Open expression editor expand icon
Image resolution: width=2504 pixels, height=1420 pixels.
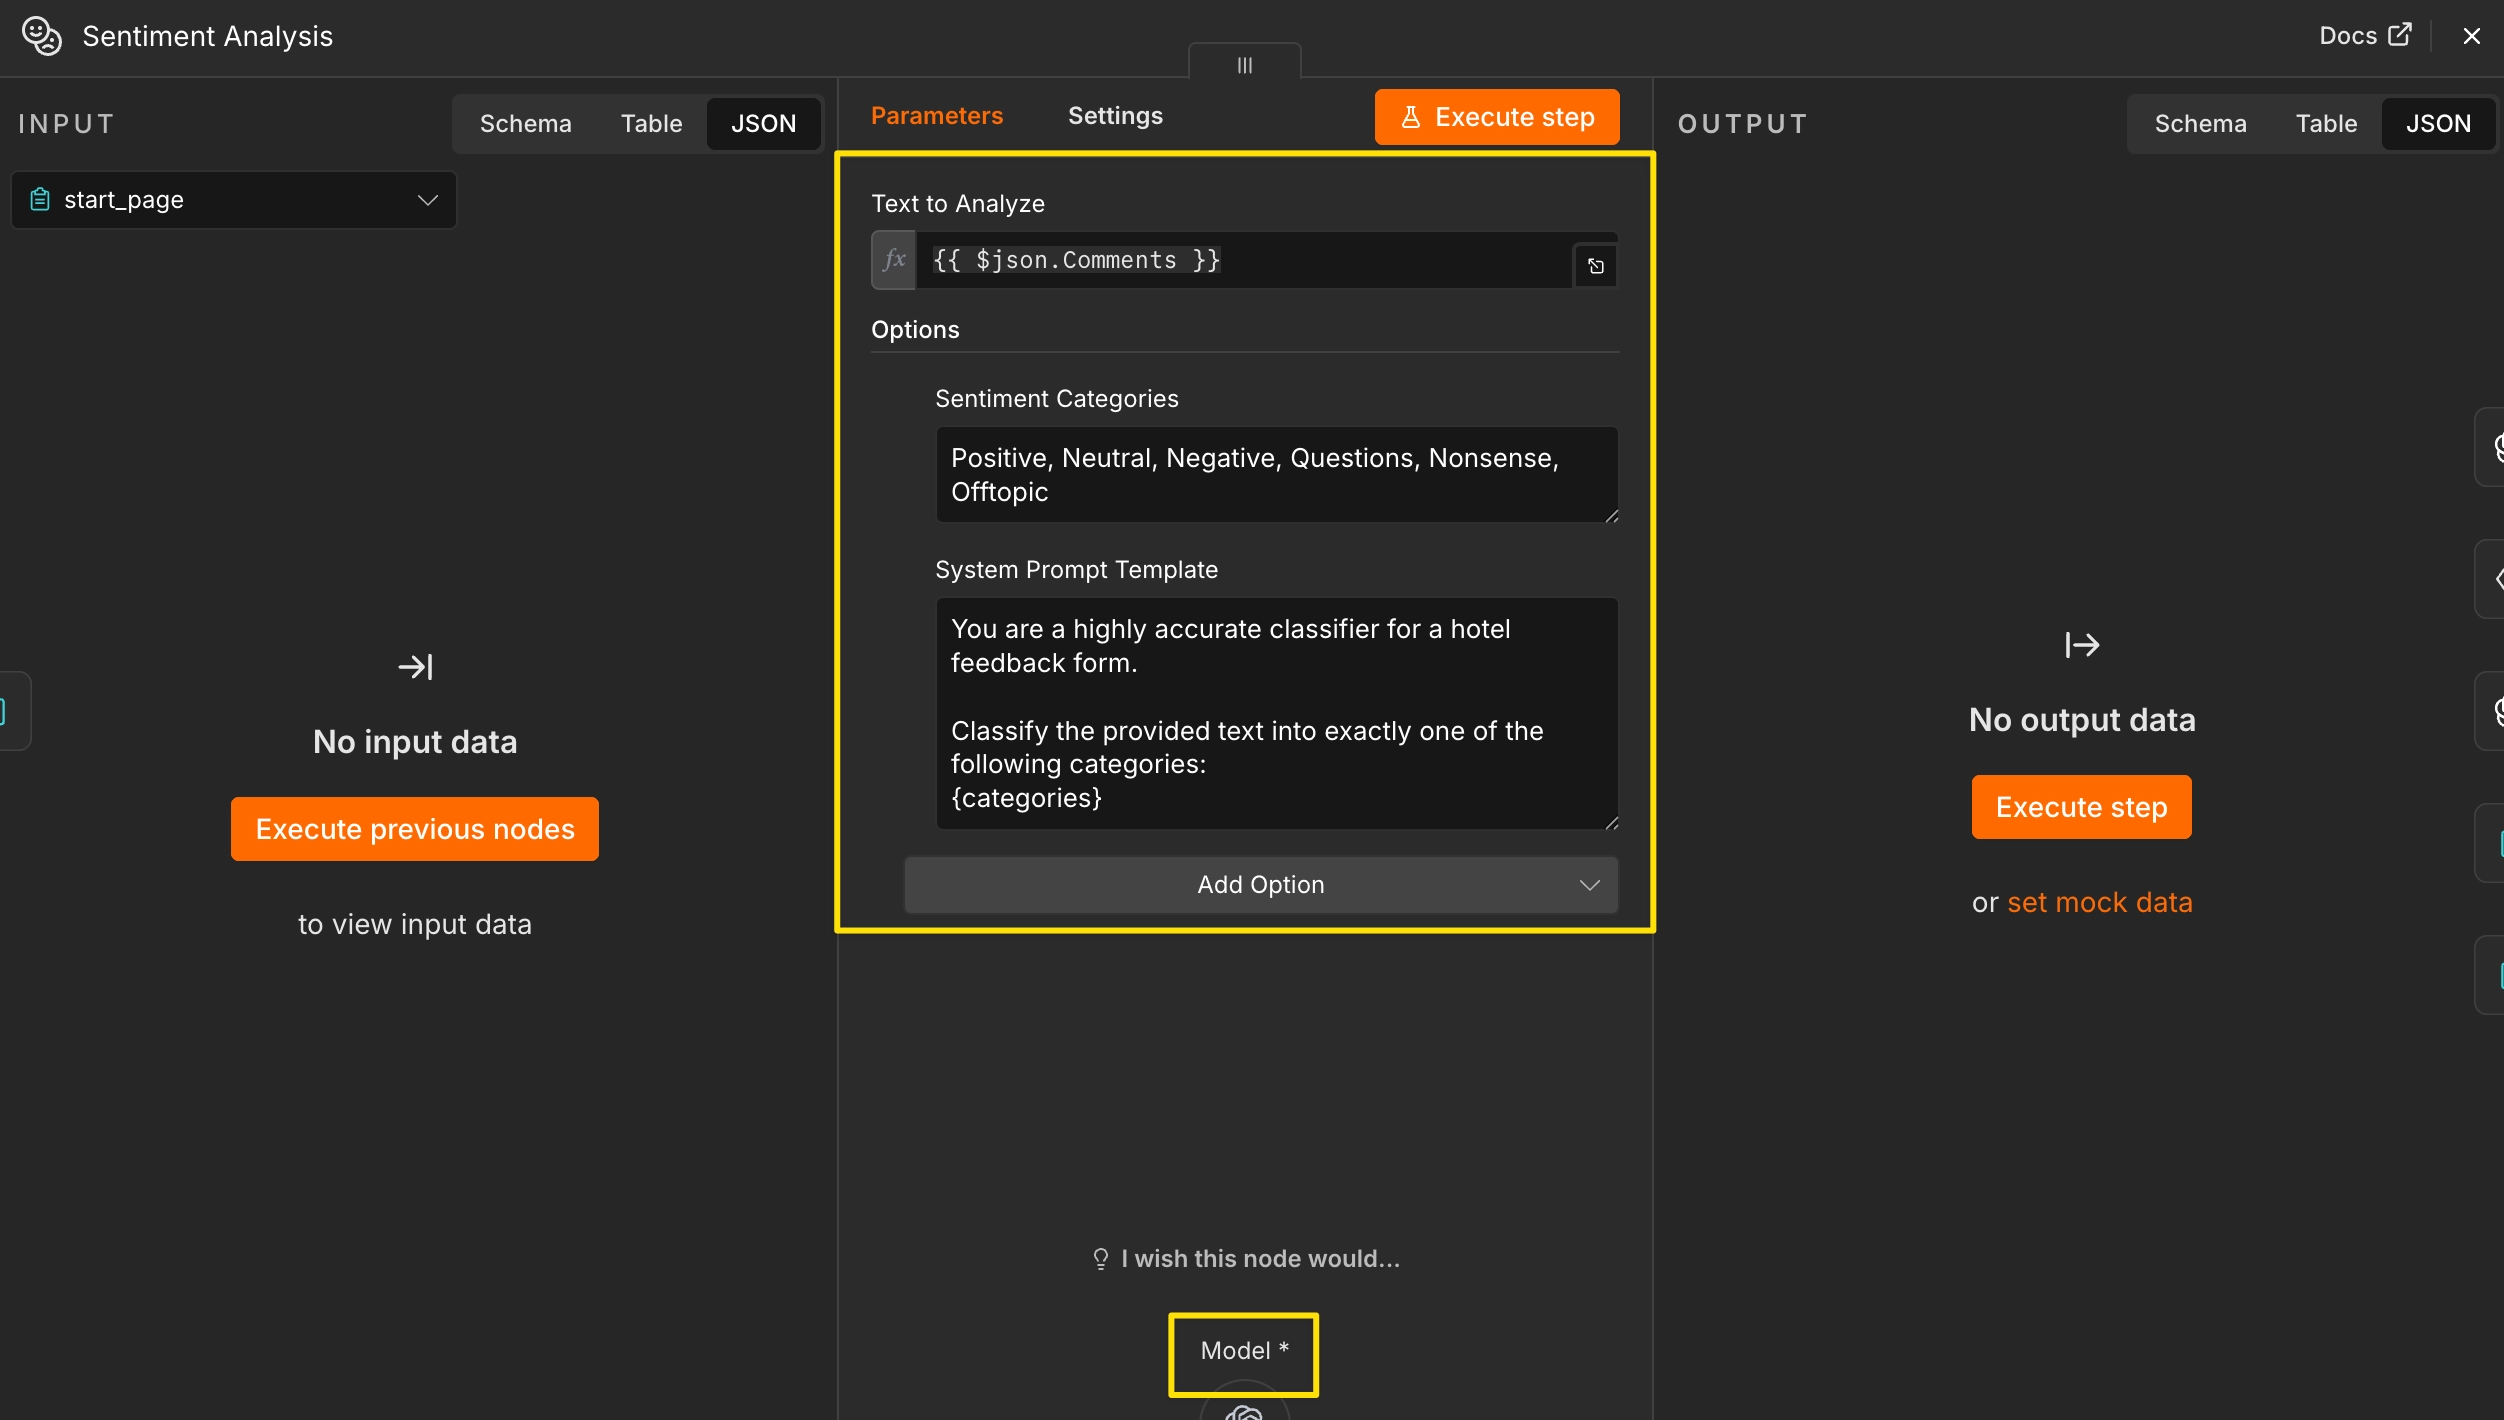click(1596, 266)
